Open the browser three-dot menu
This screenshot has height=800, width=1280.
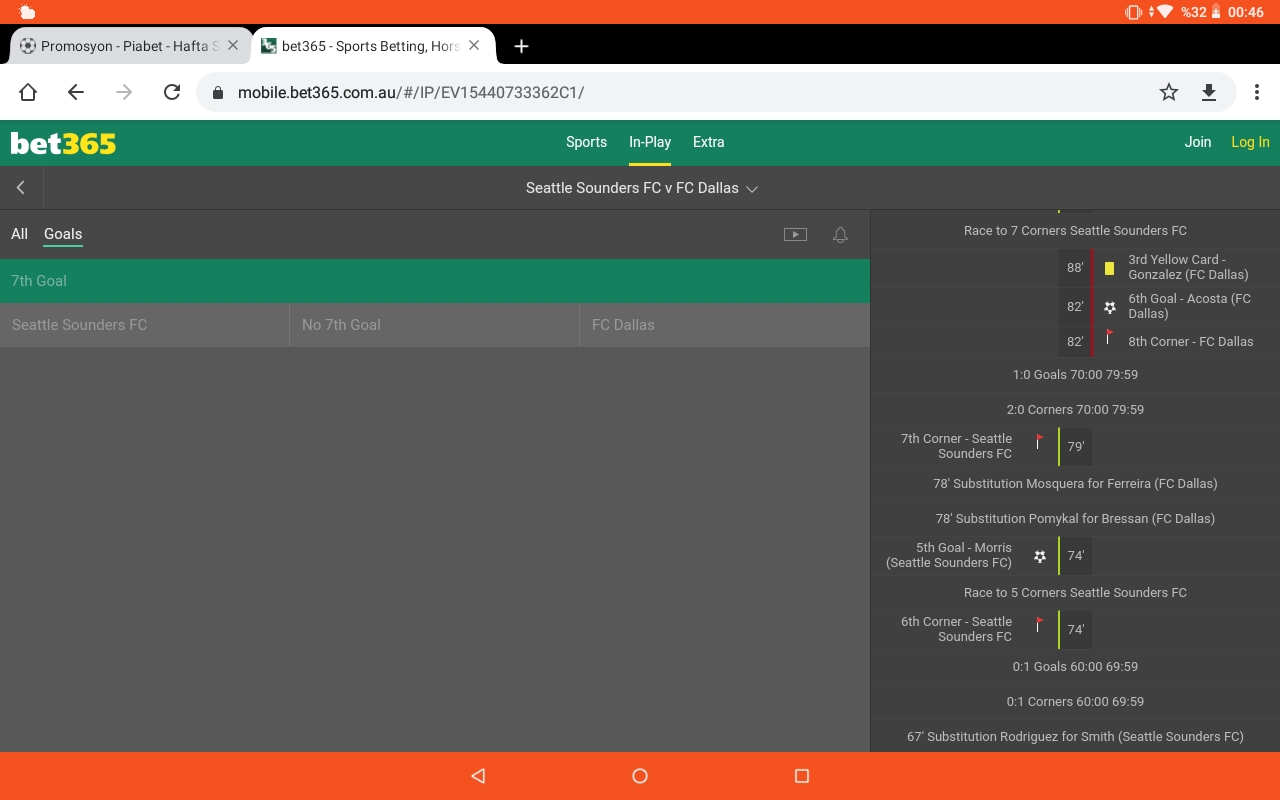tap(1257, 92)
